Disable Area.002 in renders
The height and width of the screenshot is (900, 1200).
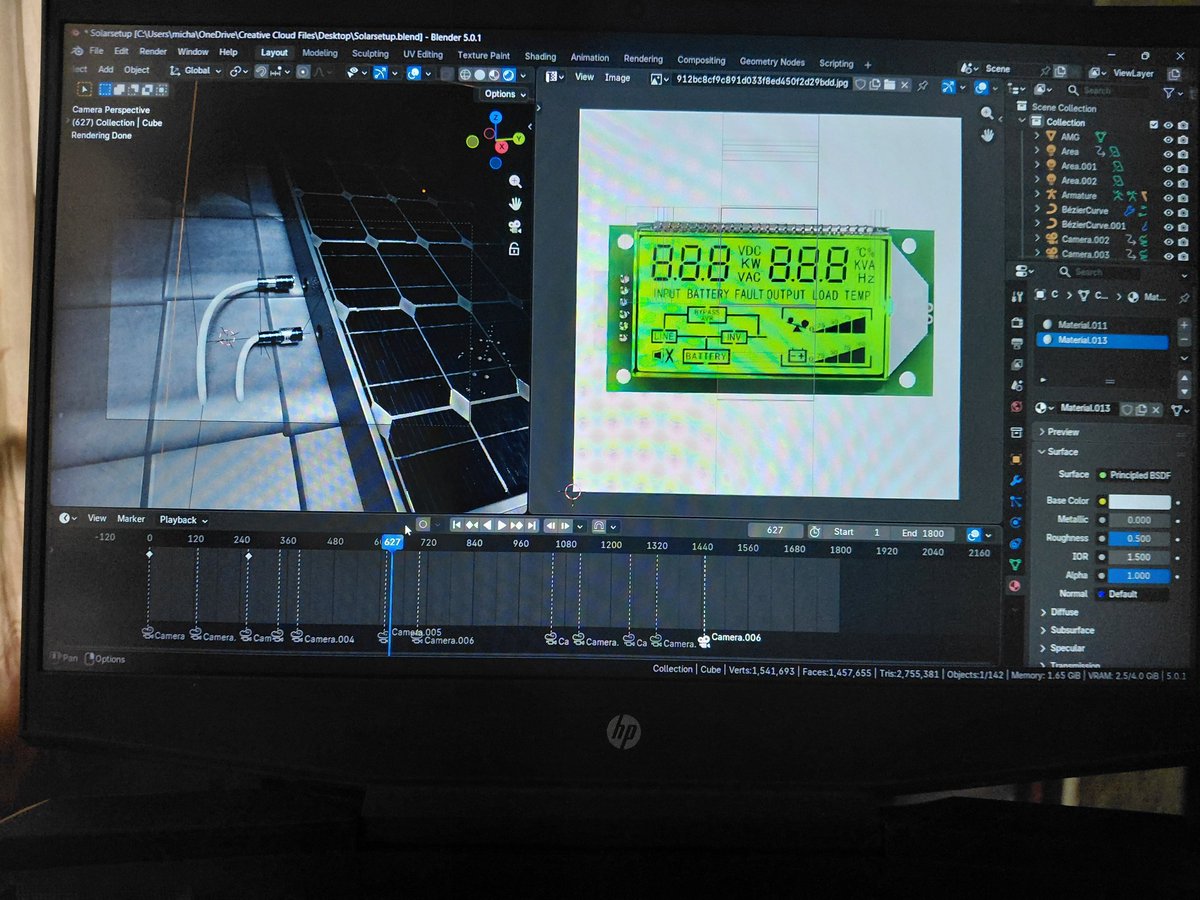coord(1183,182)
